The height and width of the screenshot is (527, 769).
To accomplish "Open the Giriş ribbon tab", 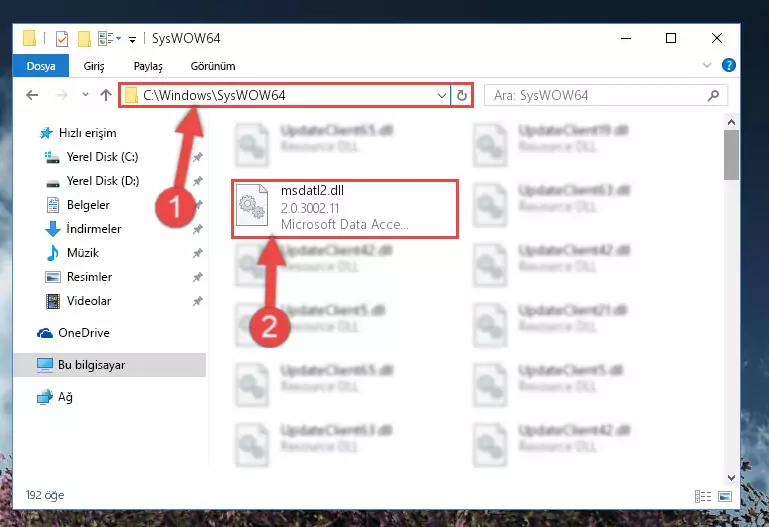I will pyautogui.click(x=94, y=66).
